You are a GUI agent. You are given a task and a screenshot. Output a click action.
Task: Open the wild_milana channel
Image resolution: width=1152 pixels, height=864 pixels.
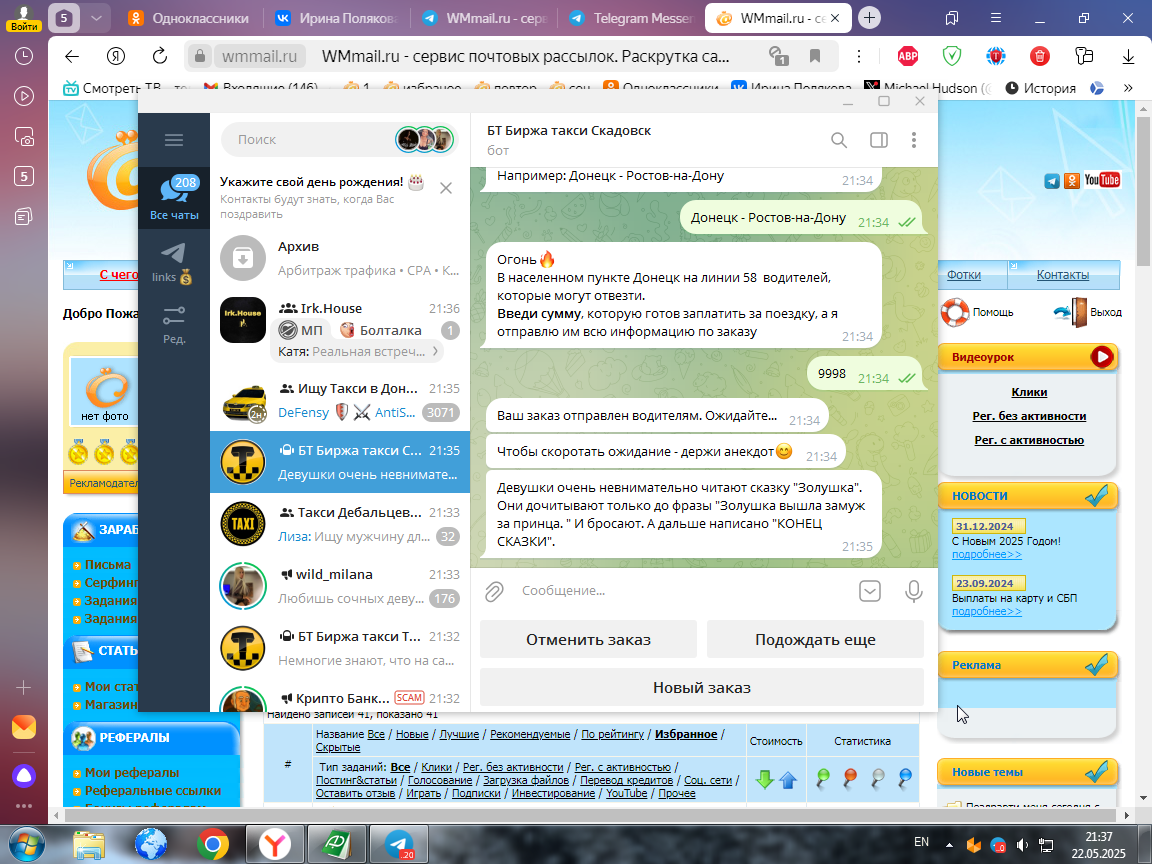point(339,586)
